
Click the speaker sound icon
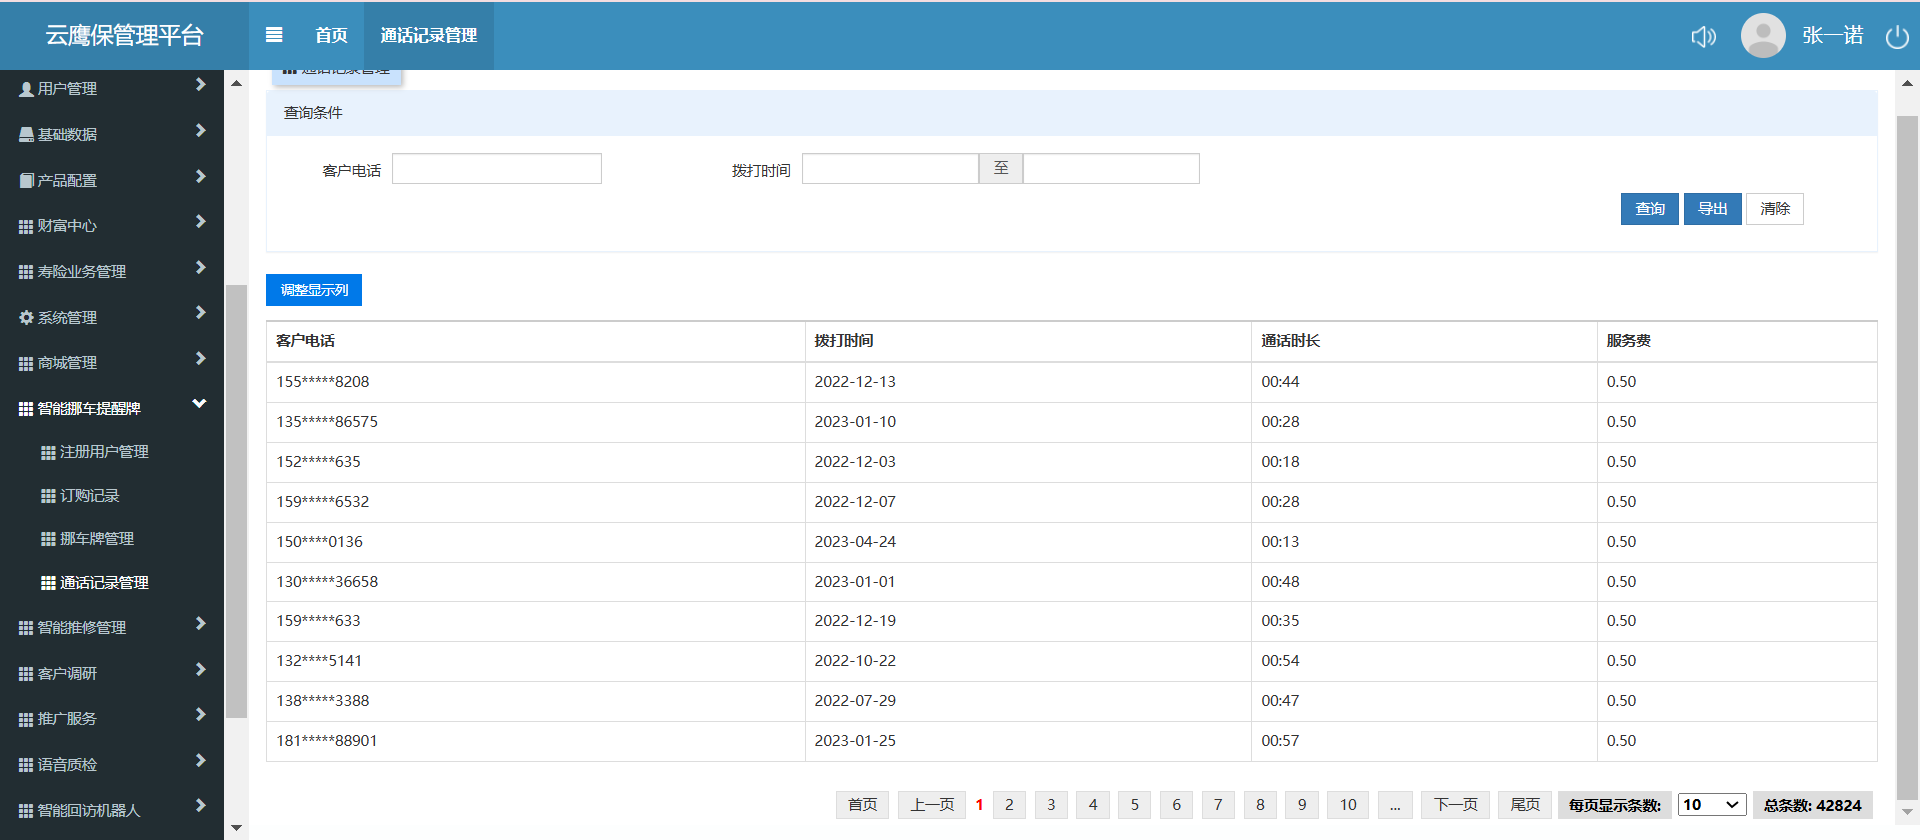click(x=1703, y=37)
